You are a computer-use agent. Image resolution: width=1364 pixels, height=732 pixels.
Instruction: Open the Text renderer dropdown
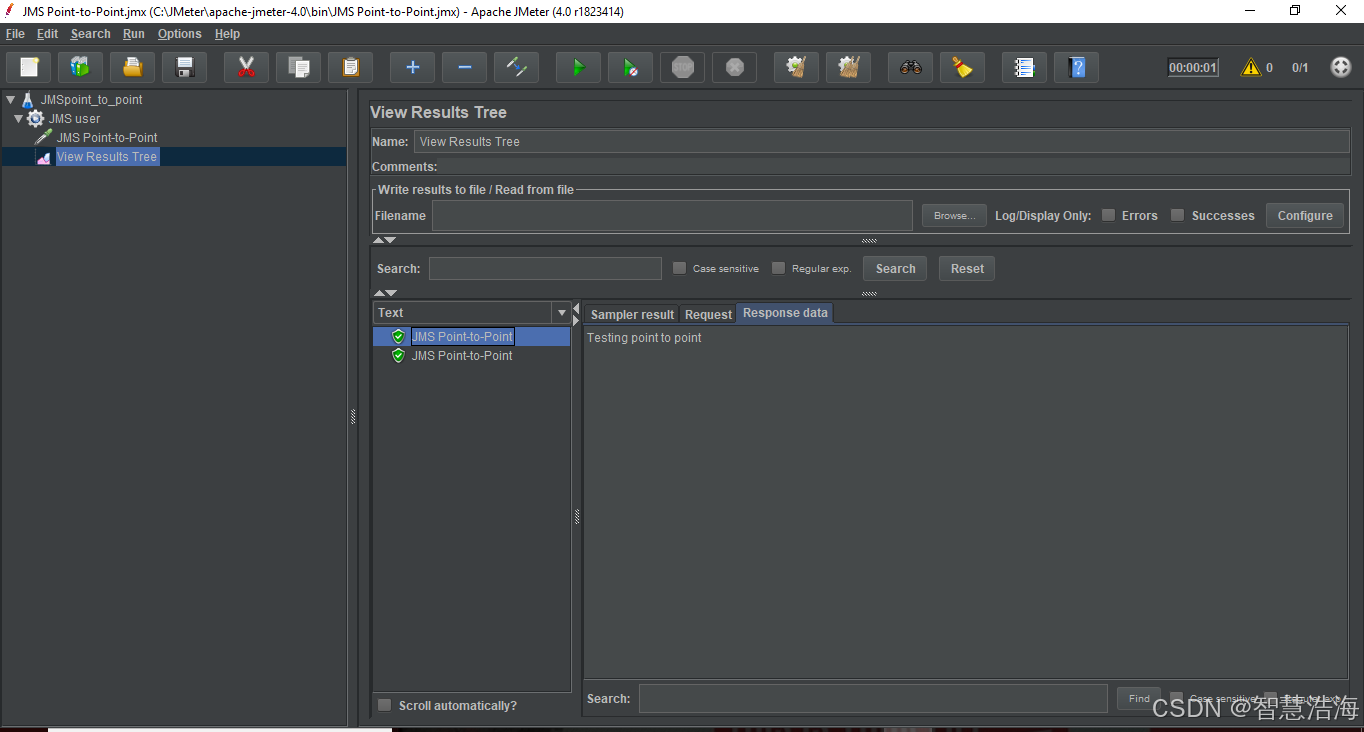(x=561, y=313)
